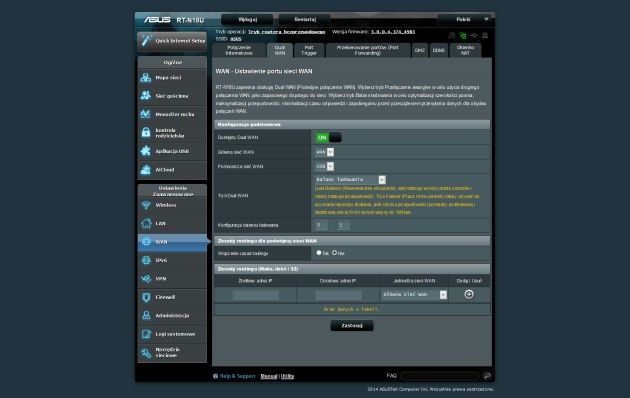Open VPN settings
The width and height of the screenshot is (630, 398).
pos(172,279)
